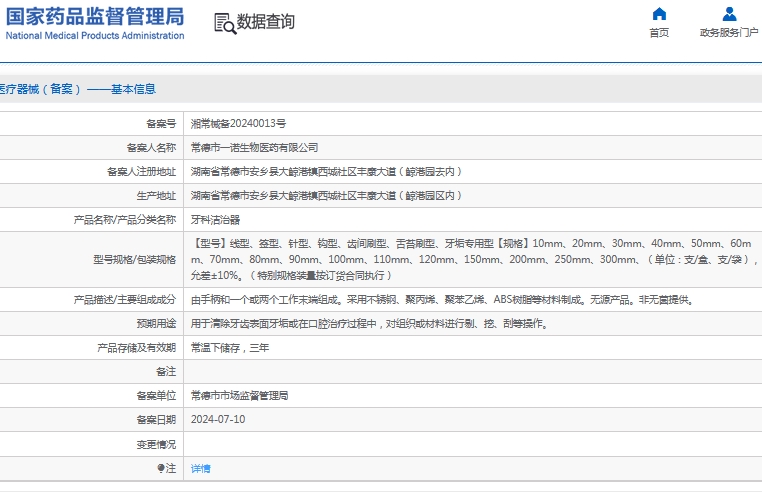Screen dimensions: 762x492
Task: Click the product description starting 由手柄和
Action: click(443, 299)
